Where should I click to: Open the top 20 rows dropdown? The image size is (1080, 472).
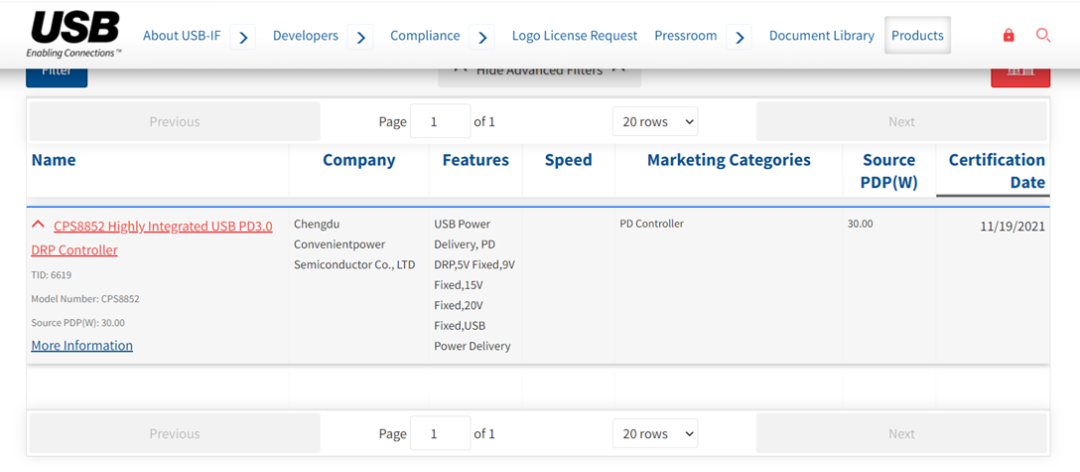[655, 121]
